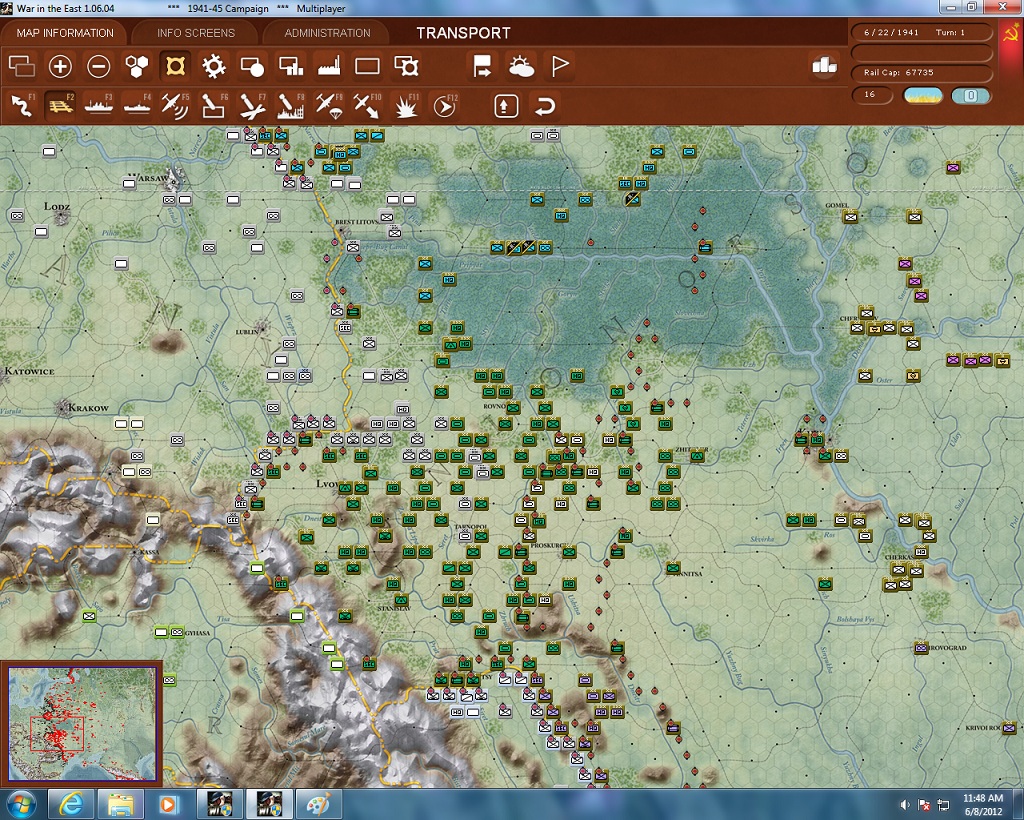Open Internet Explorer from the taskbar
The width and height of the screenshot is (1024, 820).
point(71,804)
